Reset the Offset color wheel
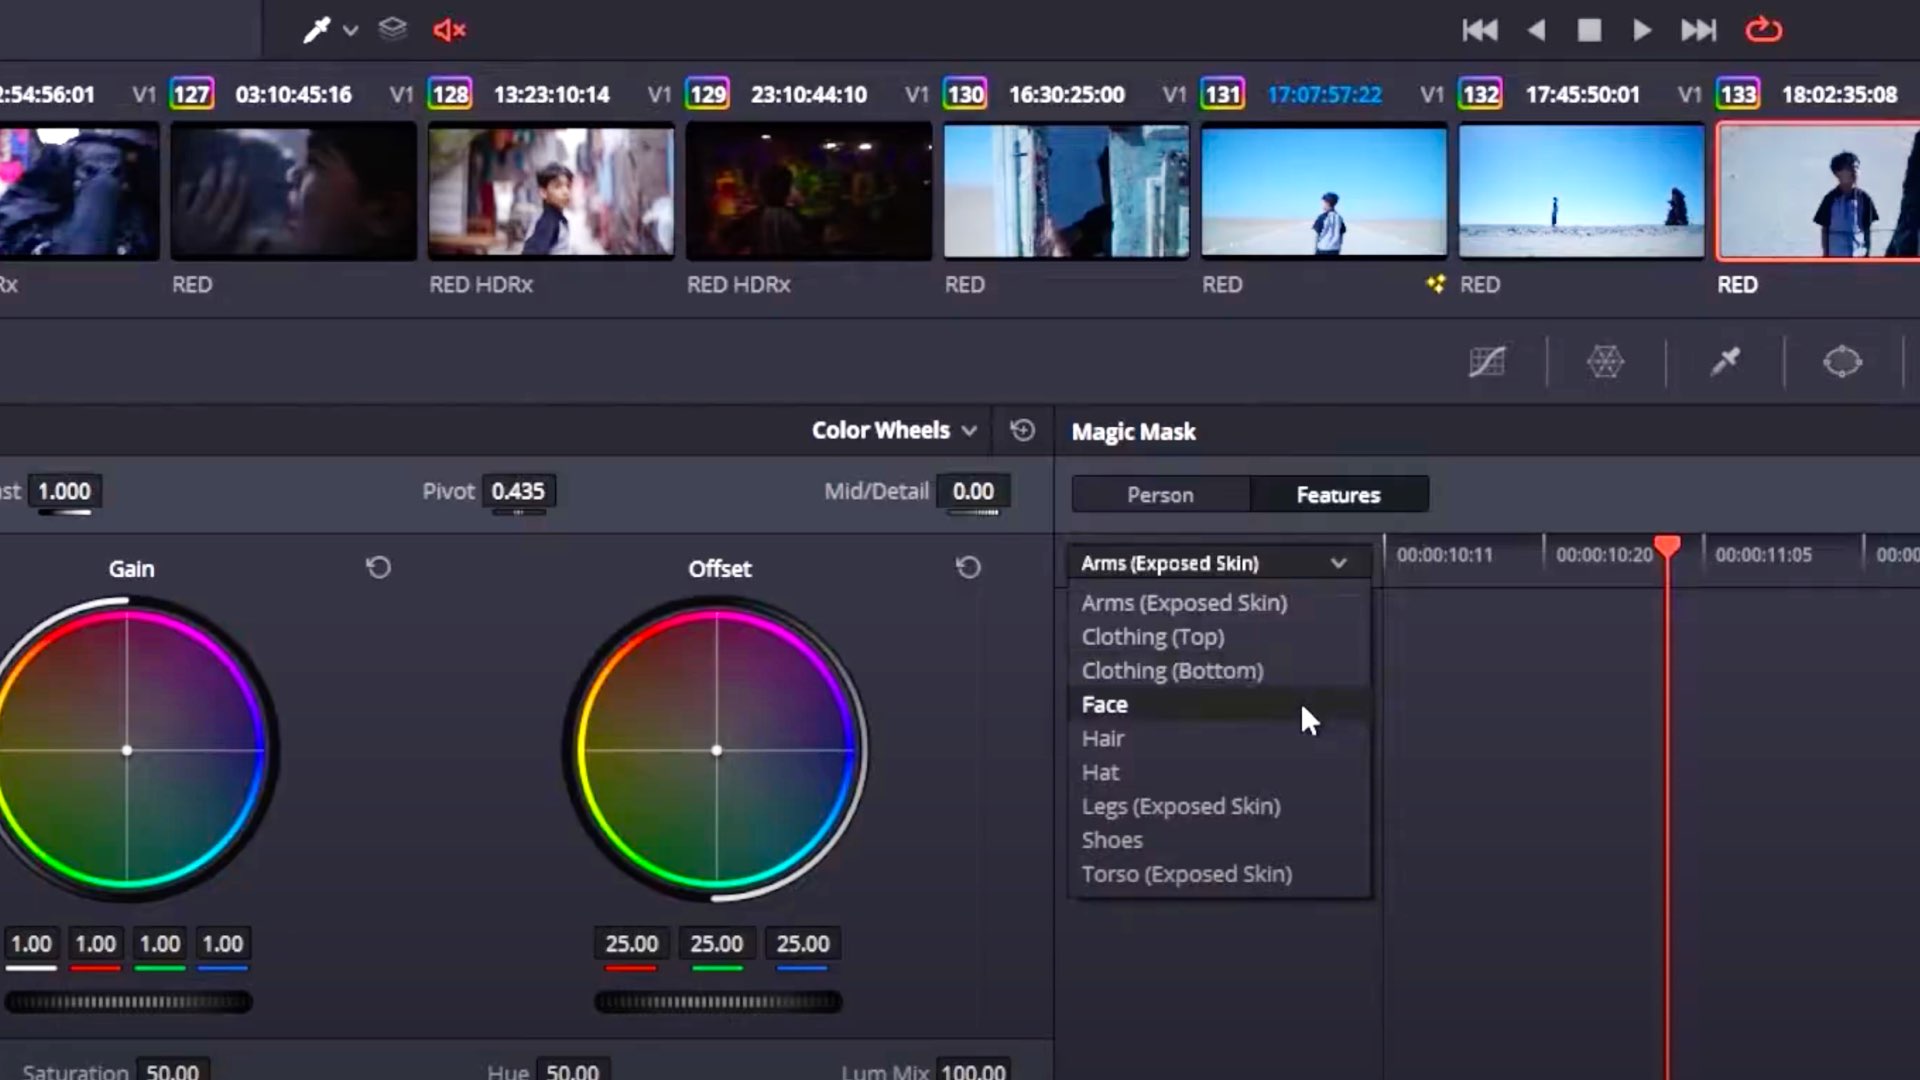Screen dimensions: 1920x1080 (968, 568)
